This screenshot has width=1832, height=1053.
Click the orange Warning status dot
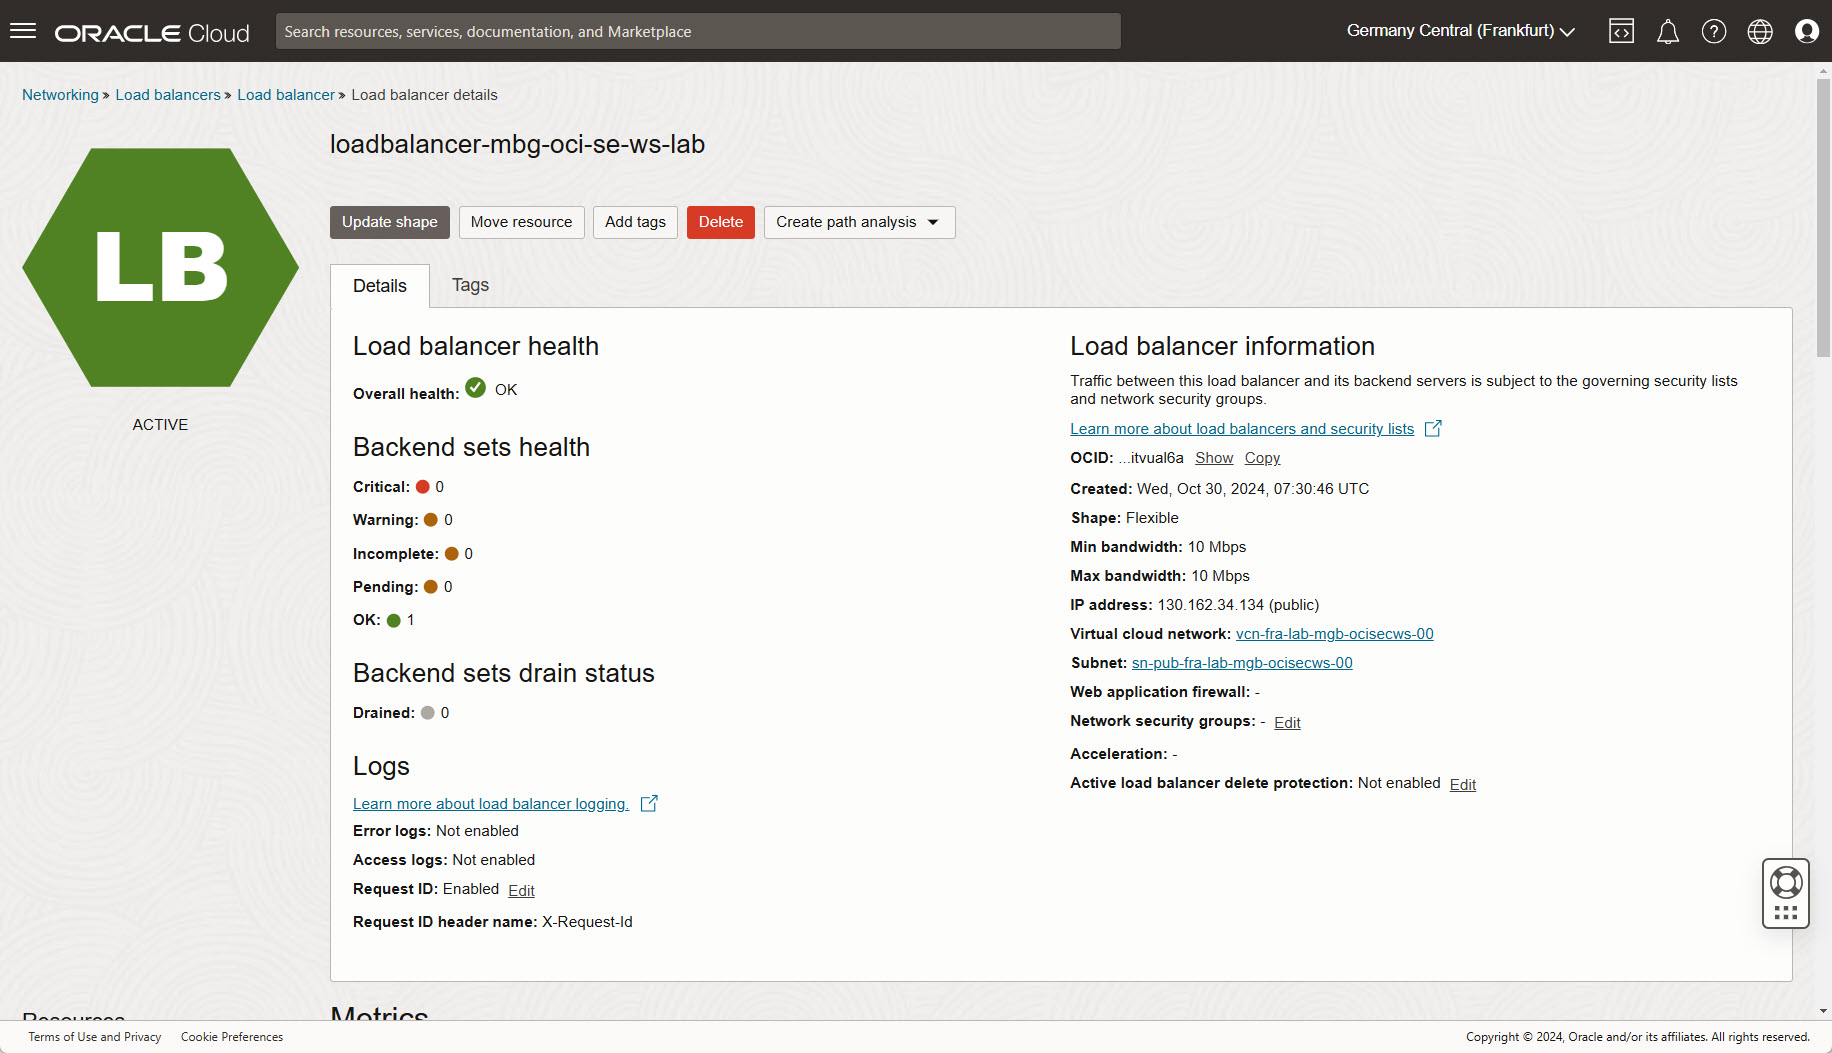point(431,520)
